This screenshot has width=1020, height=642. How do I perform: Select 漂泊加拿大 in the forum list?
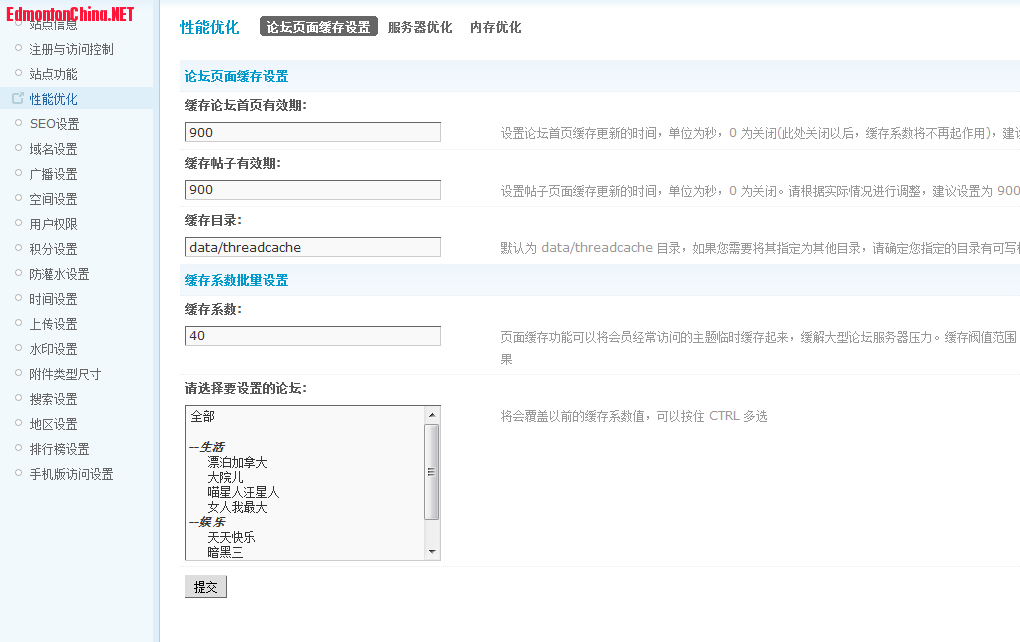coord(237,462)
